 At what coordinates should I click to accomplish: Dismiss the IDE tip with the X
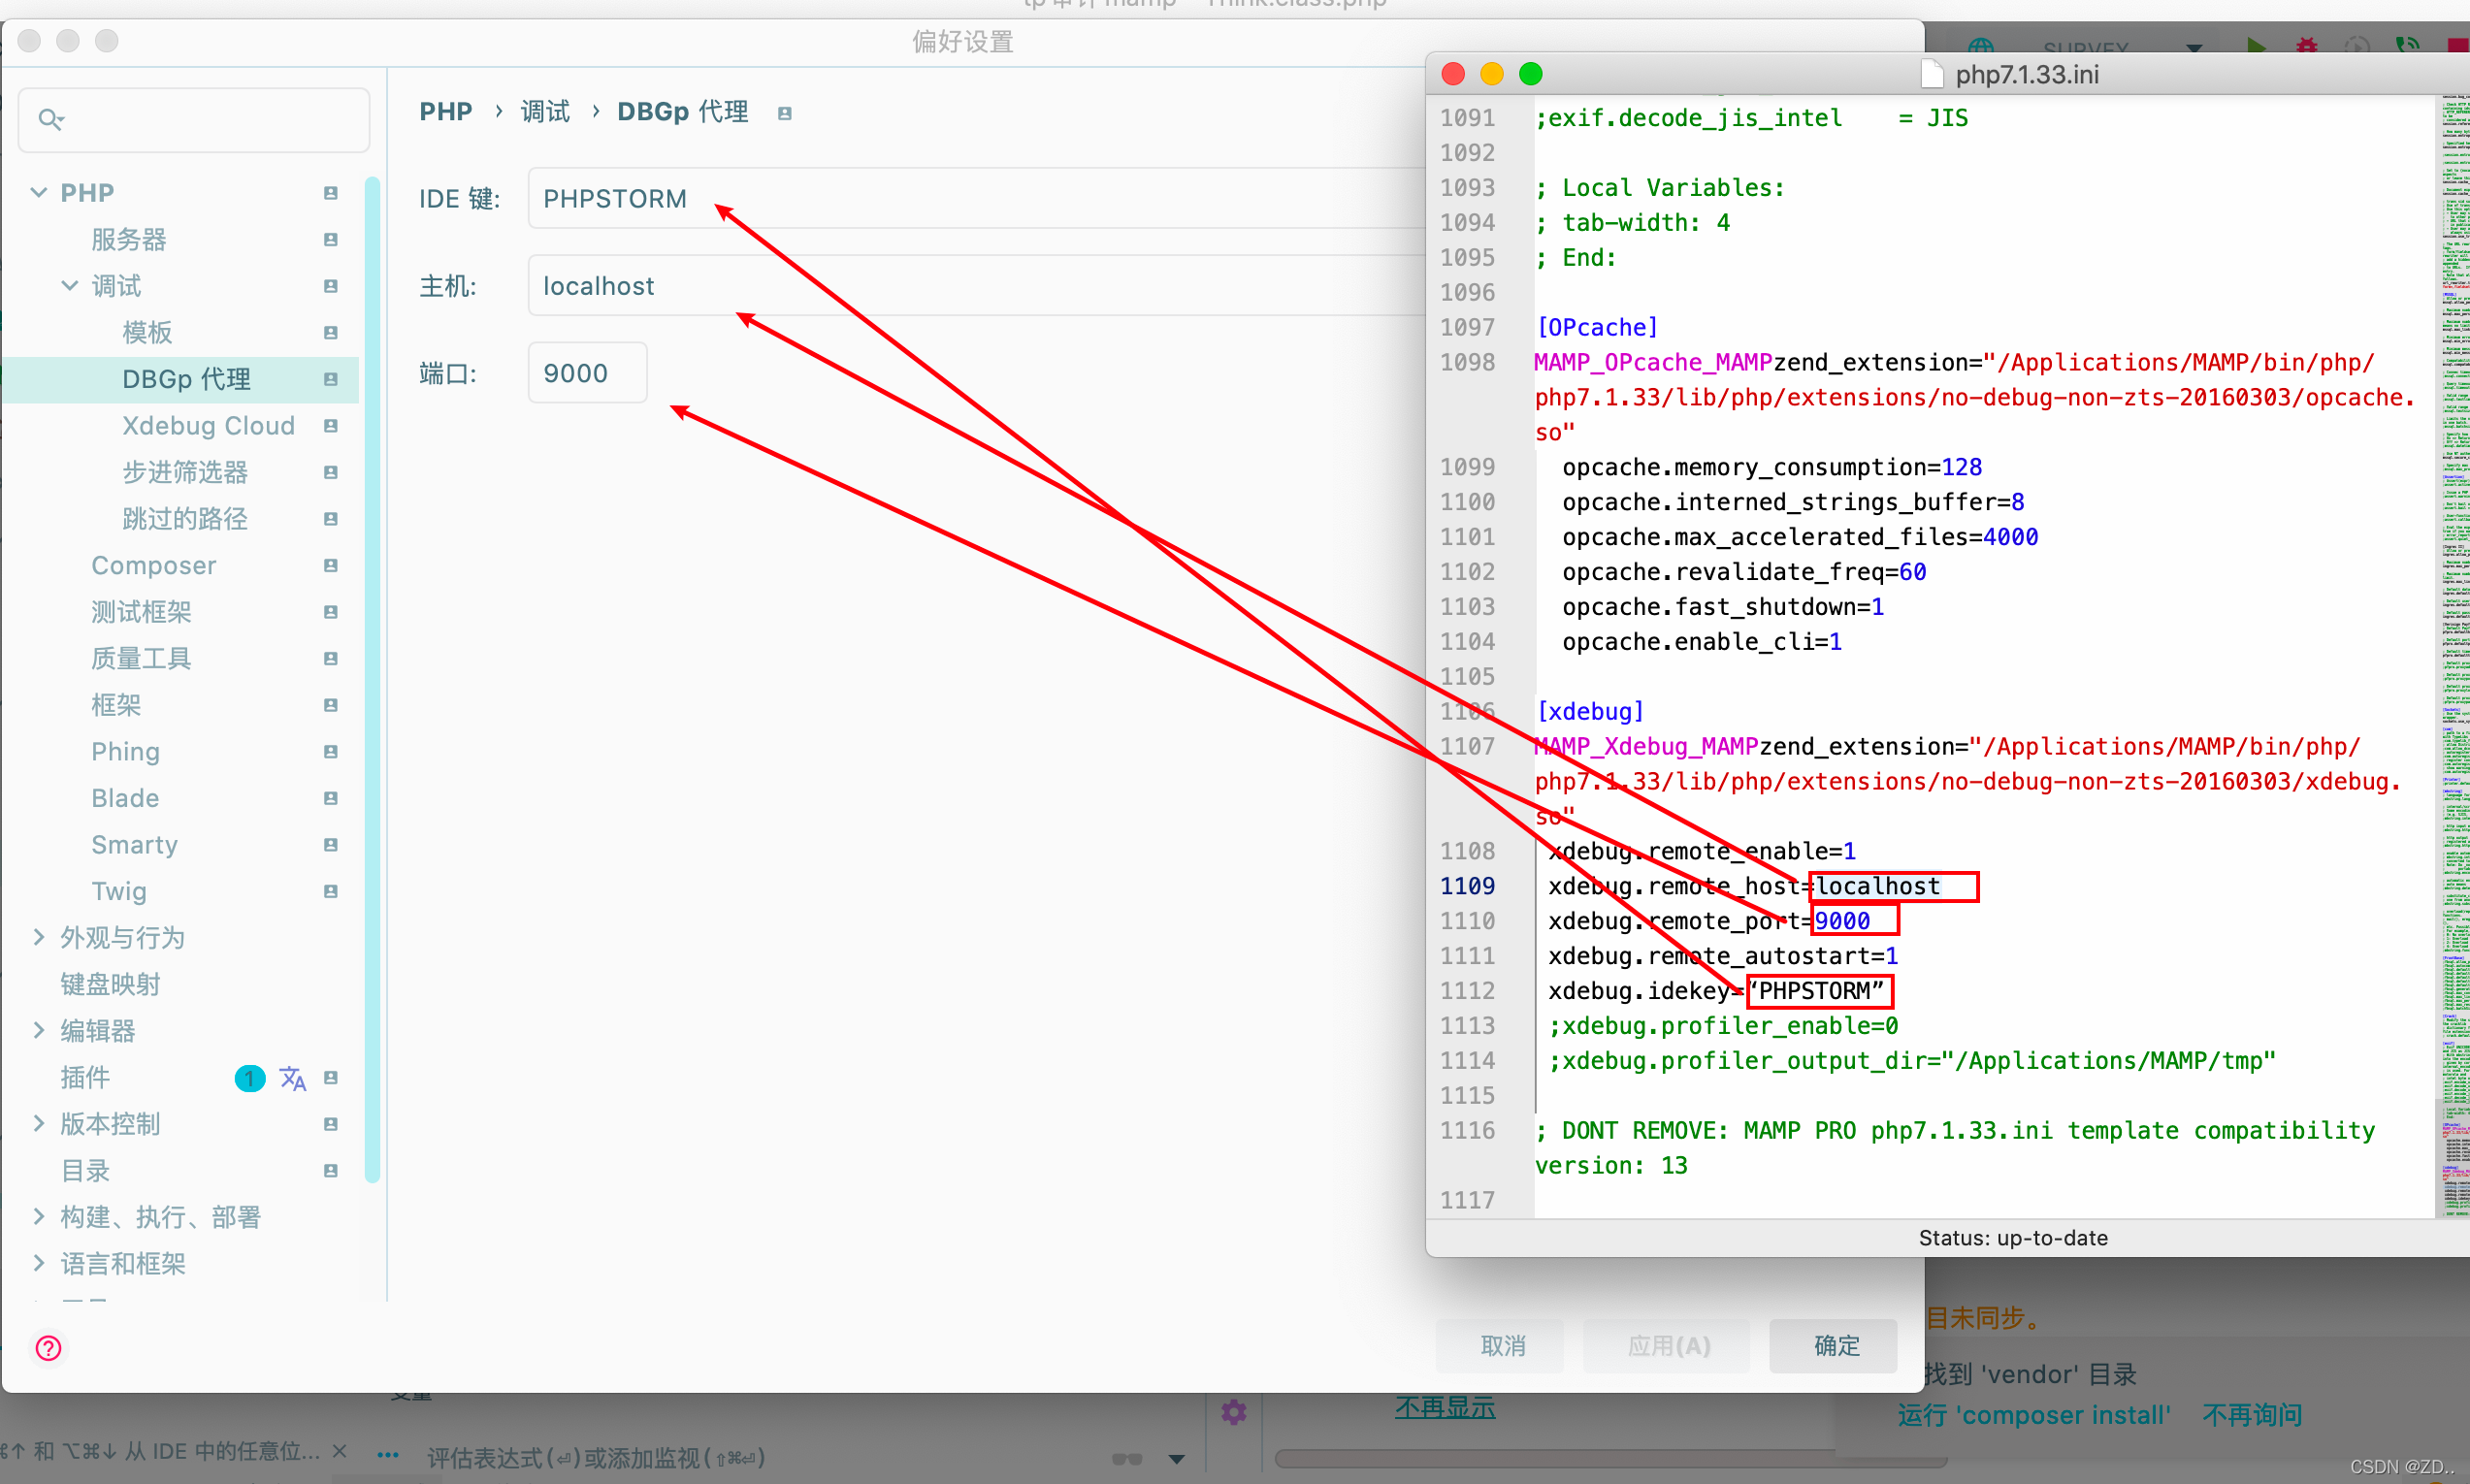340,1450
